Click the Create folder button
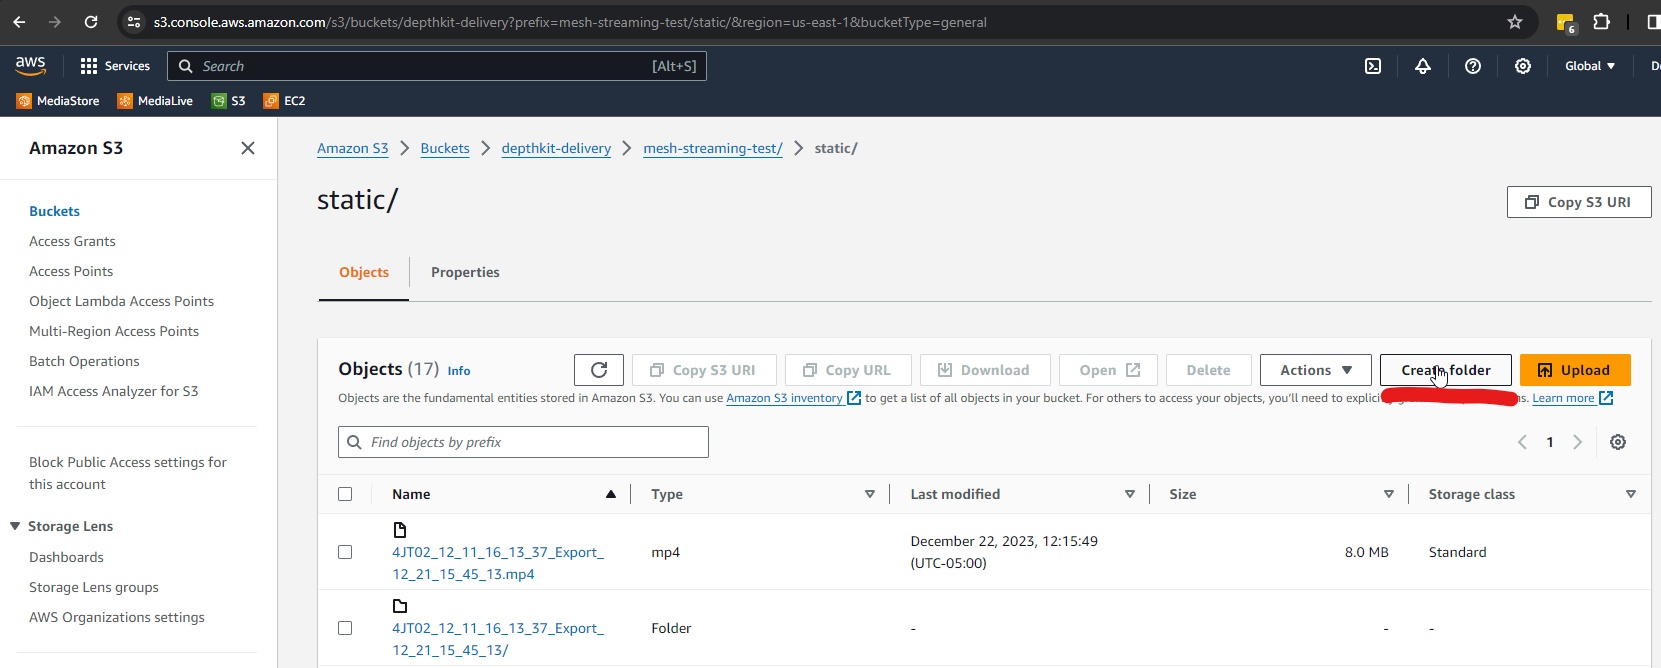The width and height of the screenshot is (1661, 668). click(1446, 370)
